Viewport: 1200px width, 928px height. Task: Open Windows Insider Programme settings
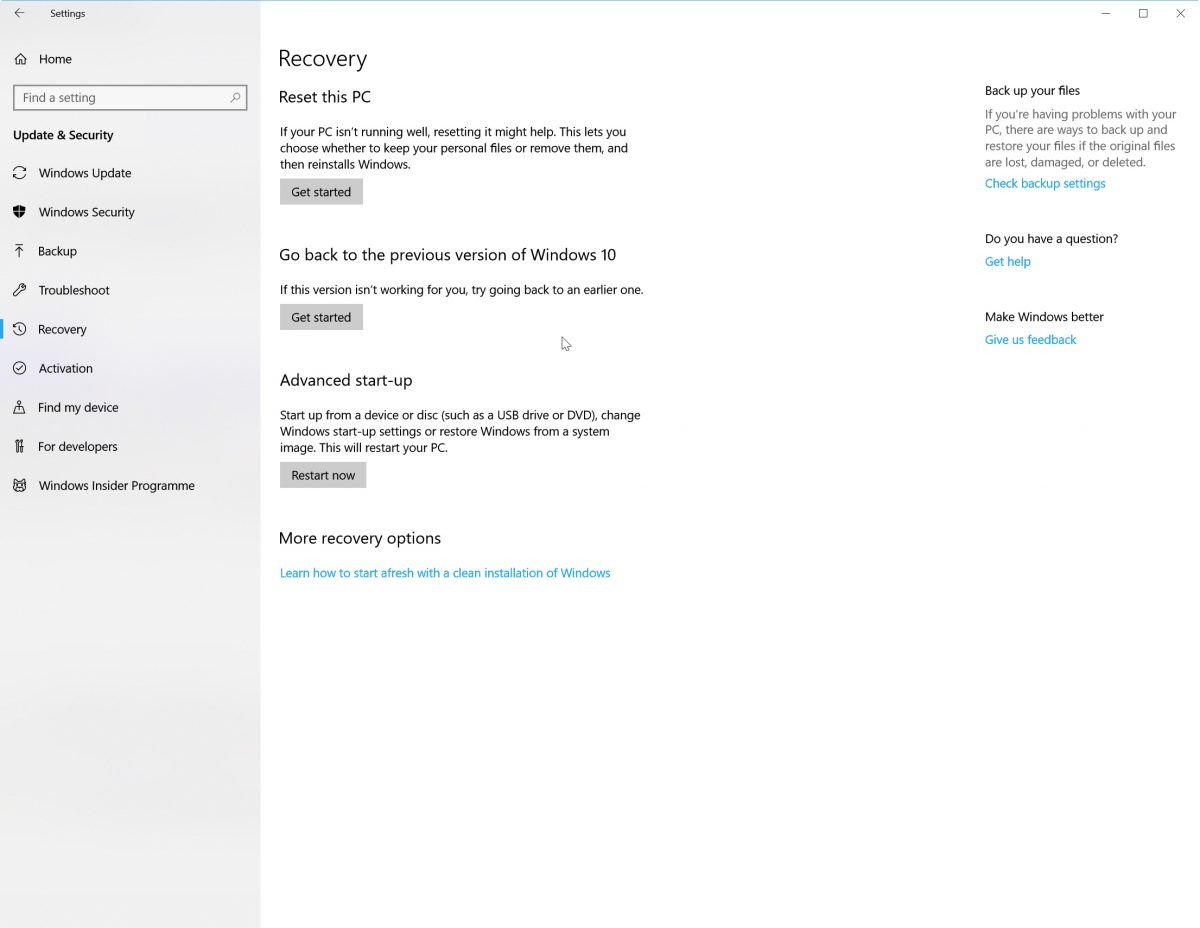click(130, 485)
